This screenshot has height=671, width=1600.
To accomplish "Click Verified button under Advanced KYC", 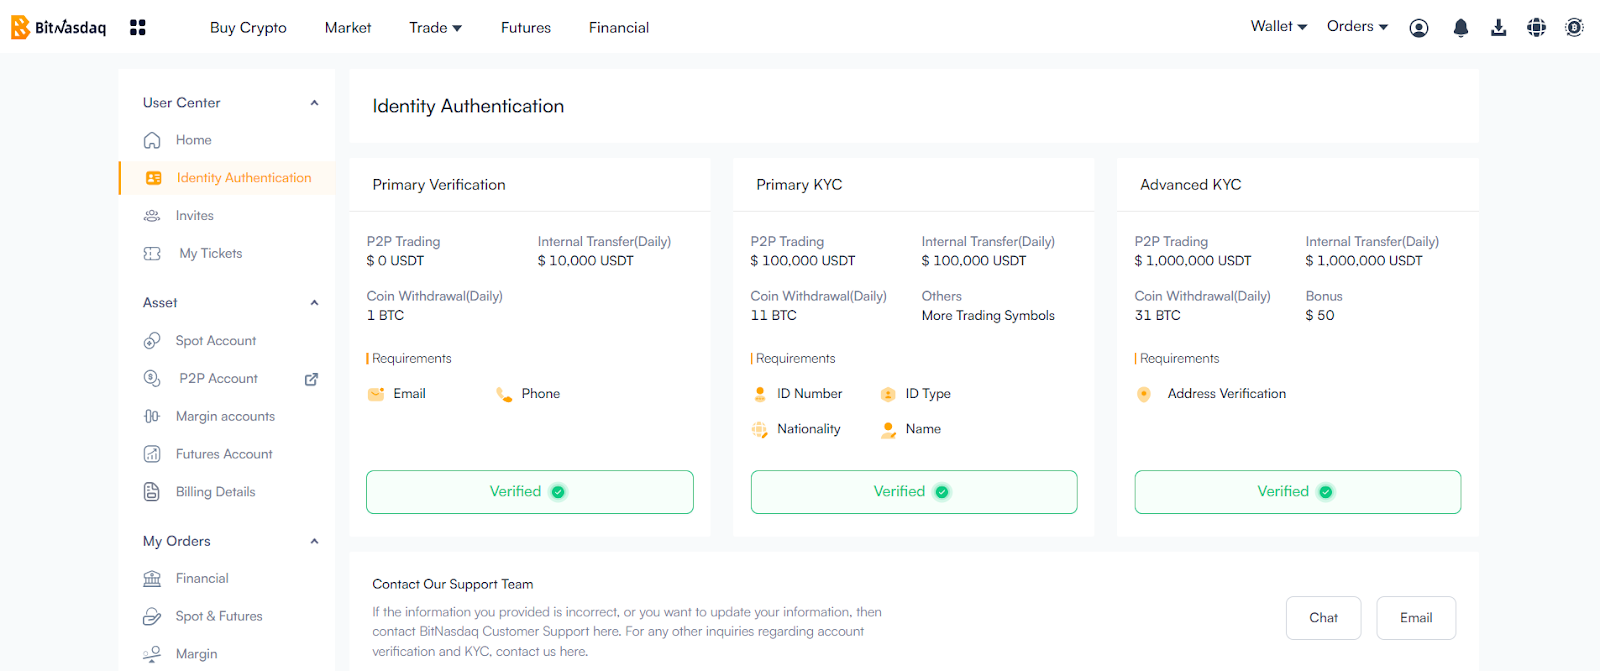I will (1297, 492).
